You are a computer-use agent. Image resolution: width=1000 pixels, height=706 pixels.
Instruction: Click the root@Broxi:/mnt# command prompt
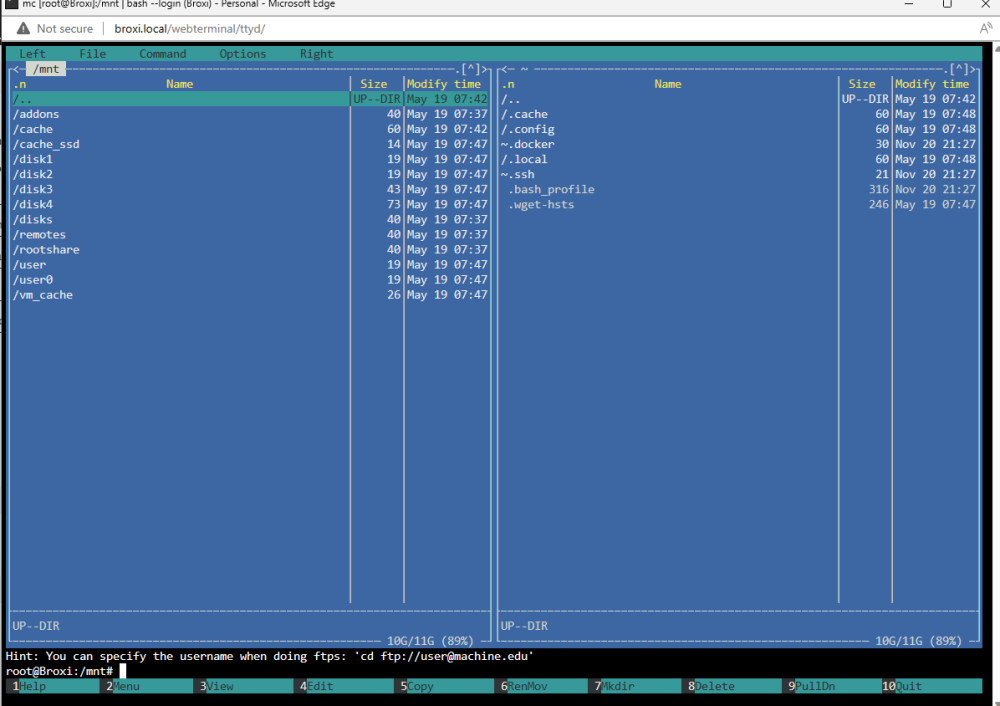point(59,671)
